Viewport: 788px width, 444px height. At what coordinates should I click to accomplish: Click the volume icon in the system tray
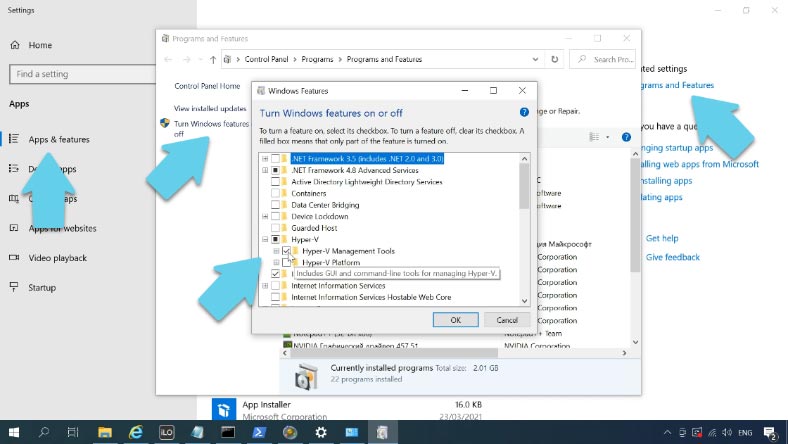[x=727, y=432]
